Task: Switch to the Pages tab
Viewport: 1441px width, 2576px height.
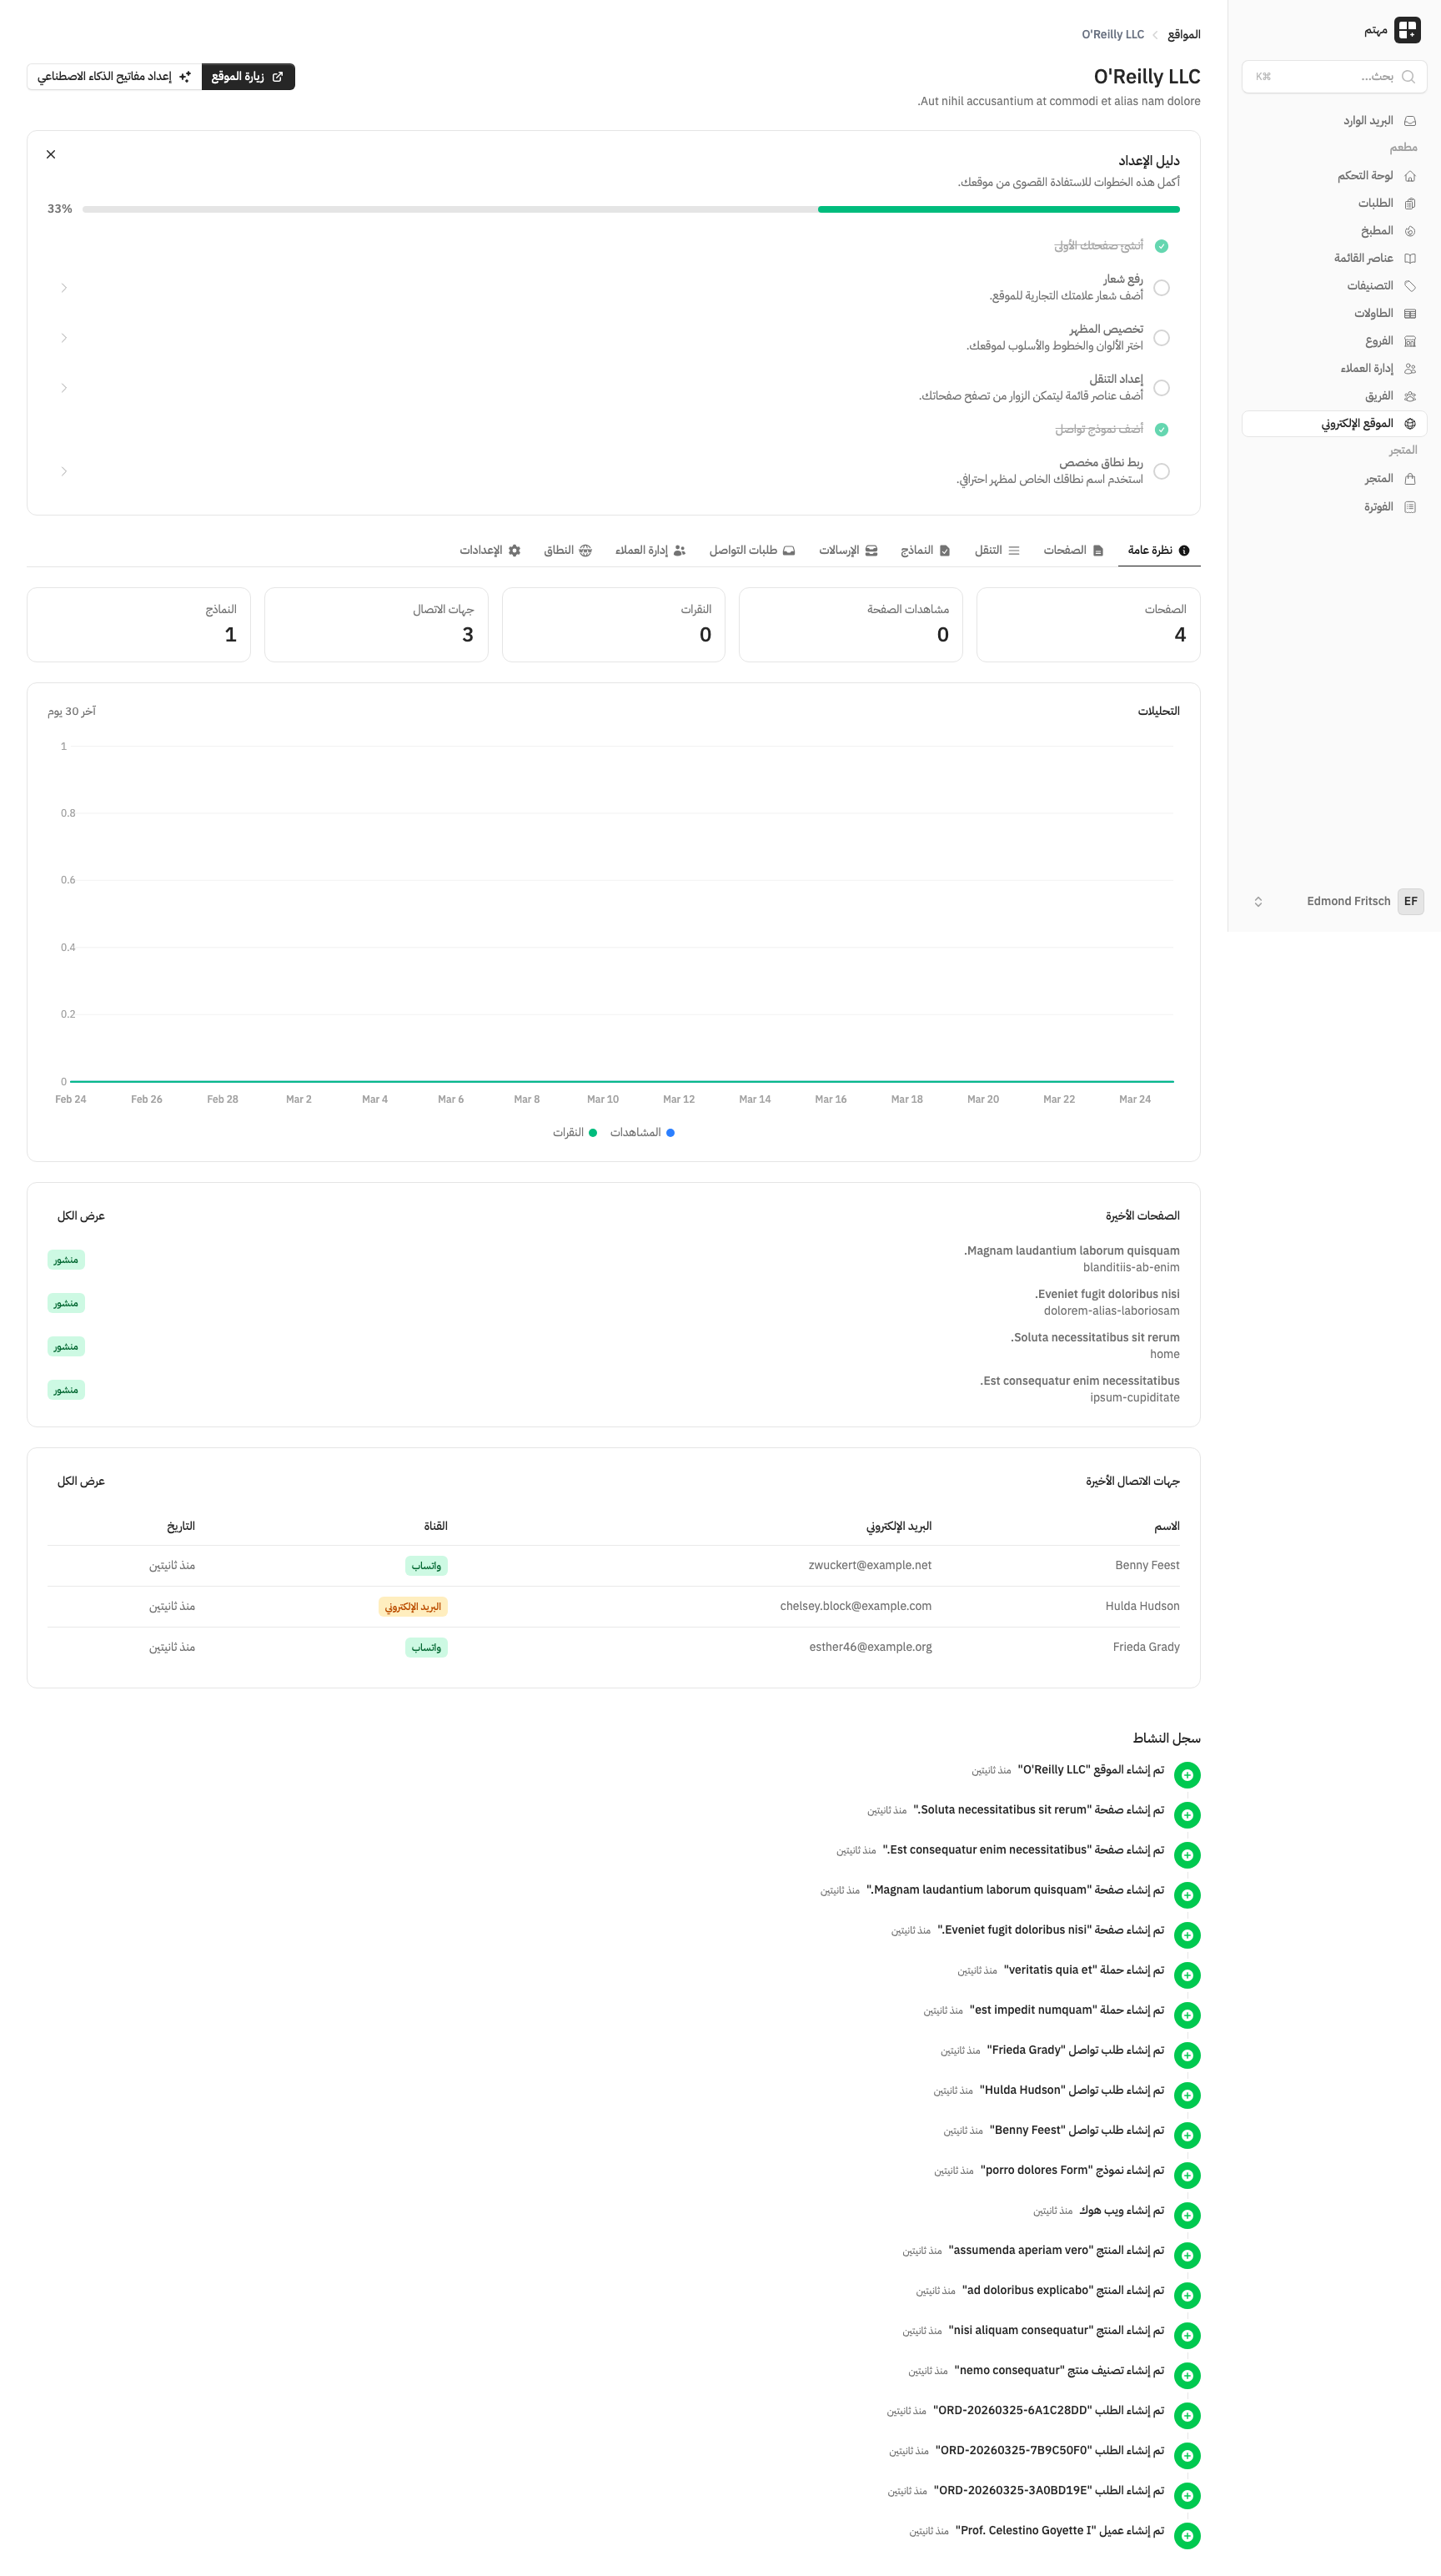Action: [x=1073, y=551]
